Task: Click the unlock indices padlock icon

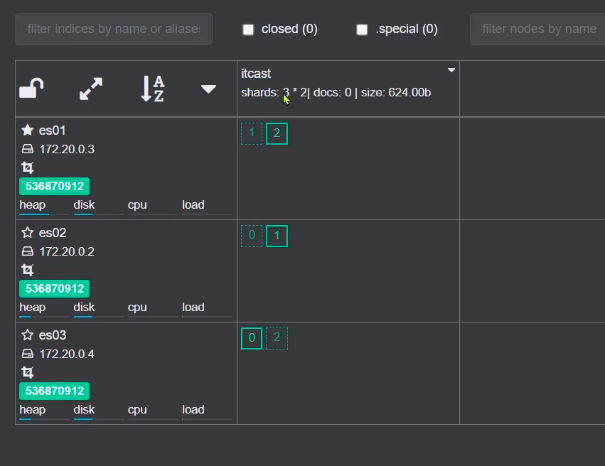Action: (31, 89)
